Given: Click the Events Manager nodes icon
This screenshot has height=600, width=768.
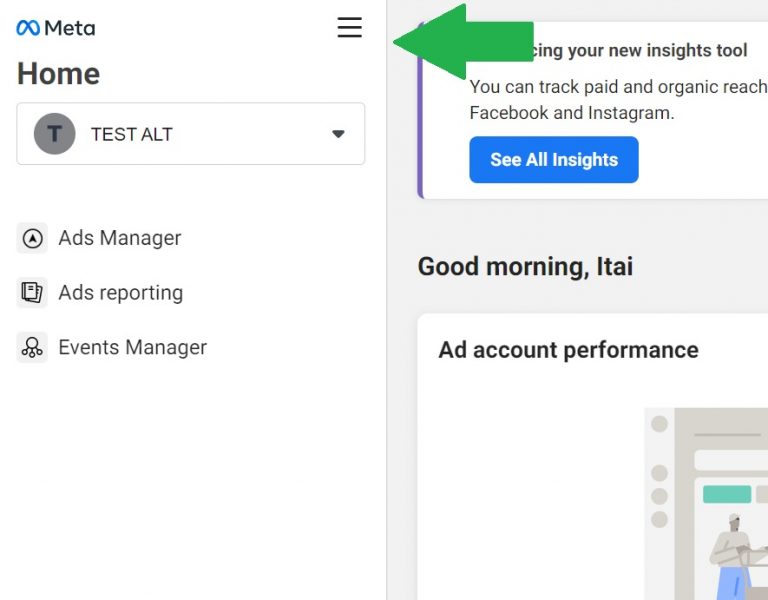Looking at the screenshot, I should click(32, 348).
